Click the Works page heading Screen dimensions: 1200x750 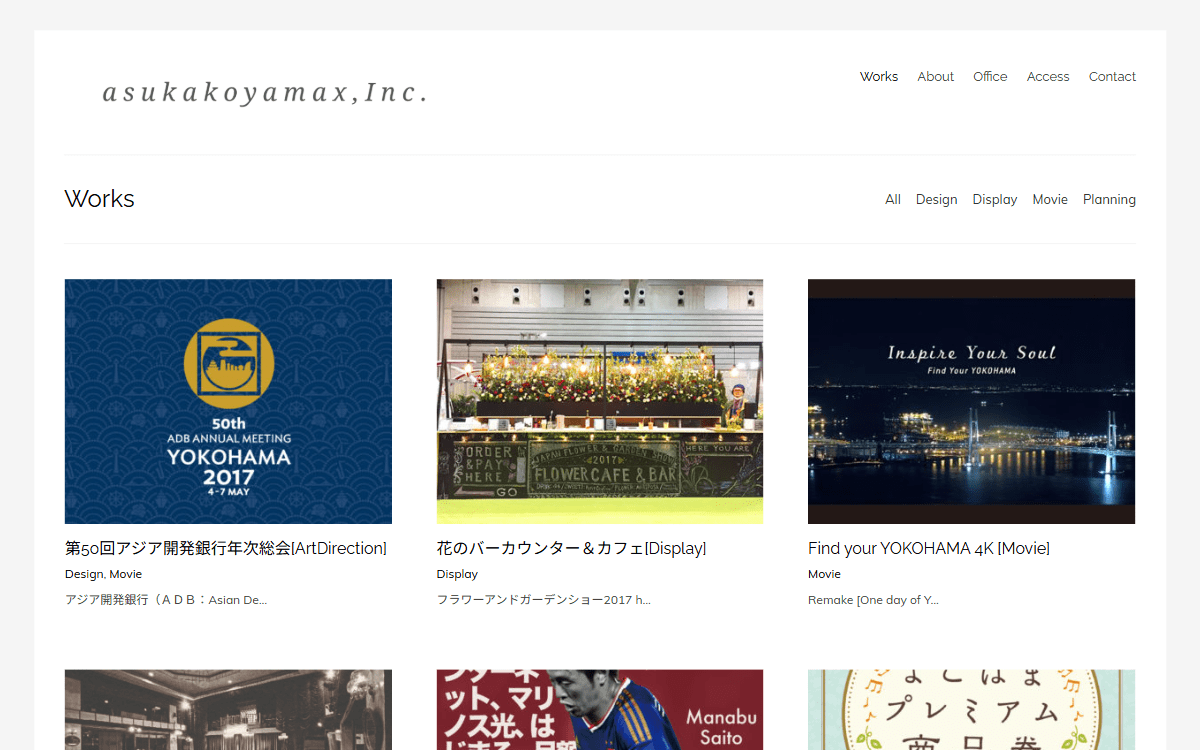(x=100, y=199)
